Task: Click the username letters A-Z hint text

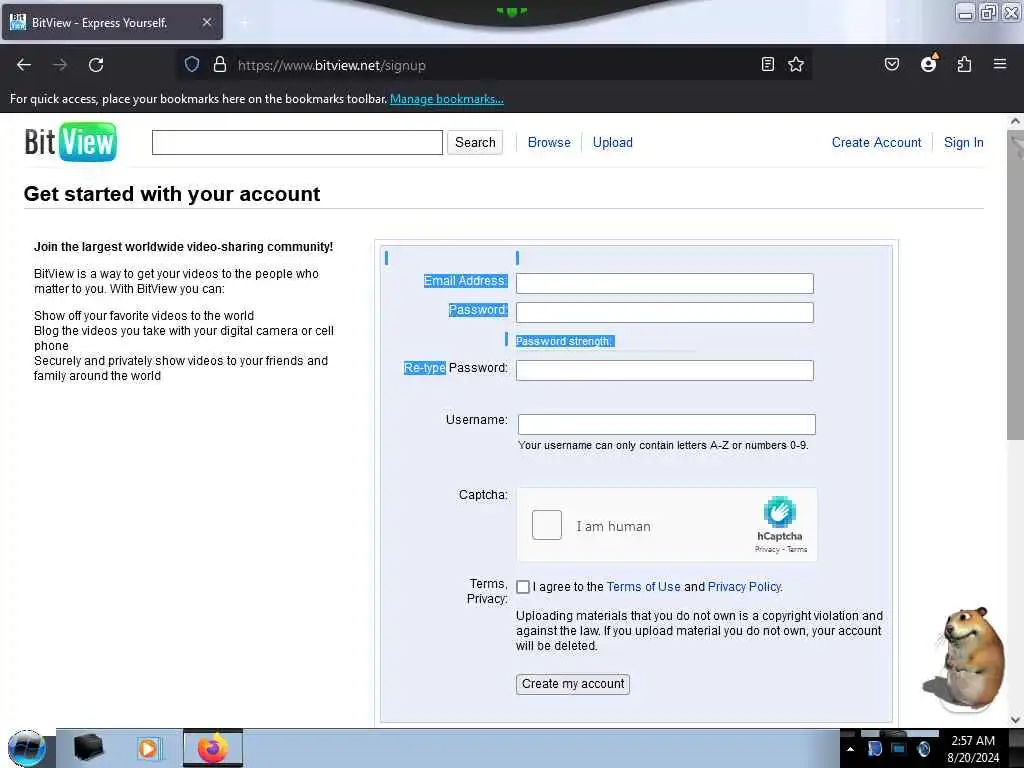Action: click(663, 445)
